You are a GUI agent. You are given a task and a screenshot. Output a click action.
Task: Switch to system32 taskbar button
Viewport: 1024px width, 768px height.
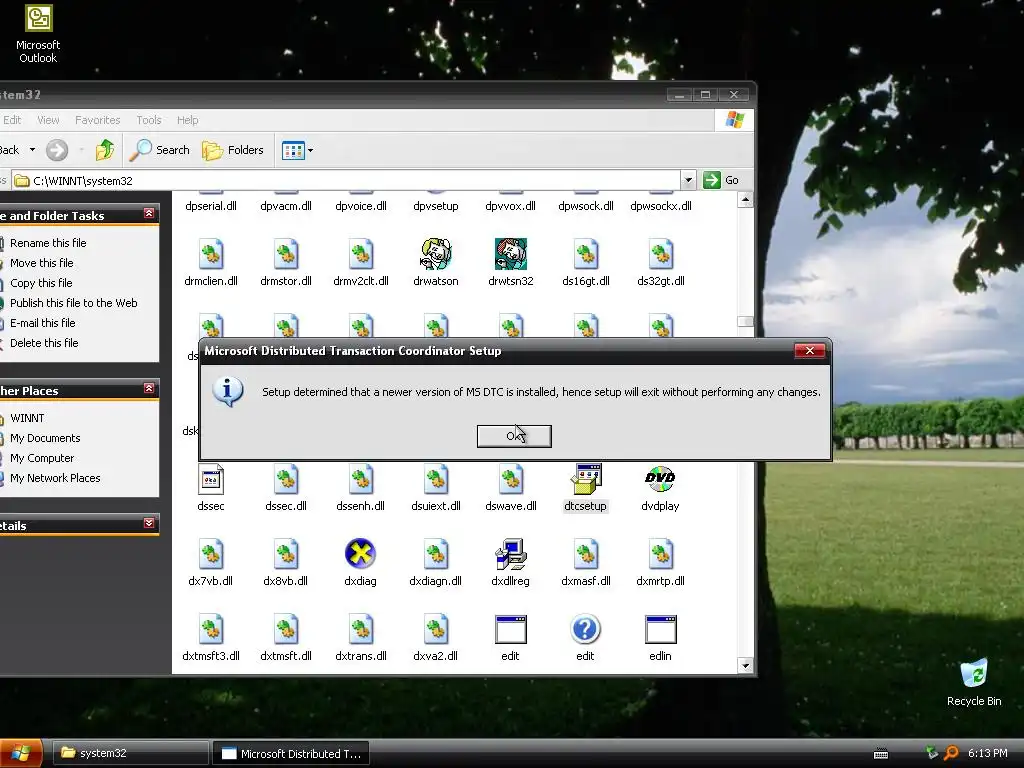tap(130, 754)
